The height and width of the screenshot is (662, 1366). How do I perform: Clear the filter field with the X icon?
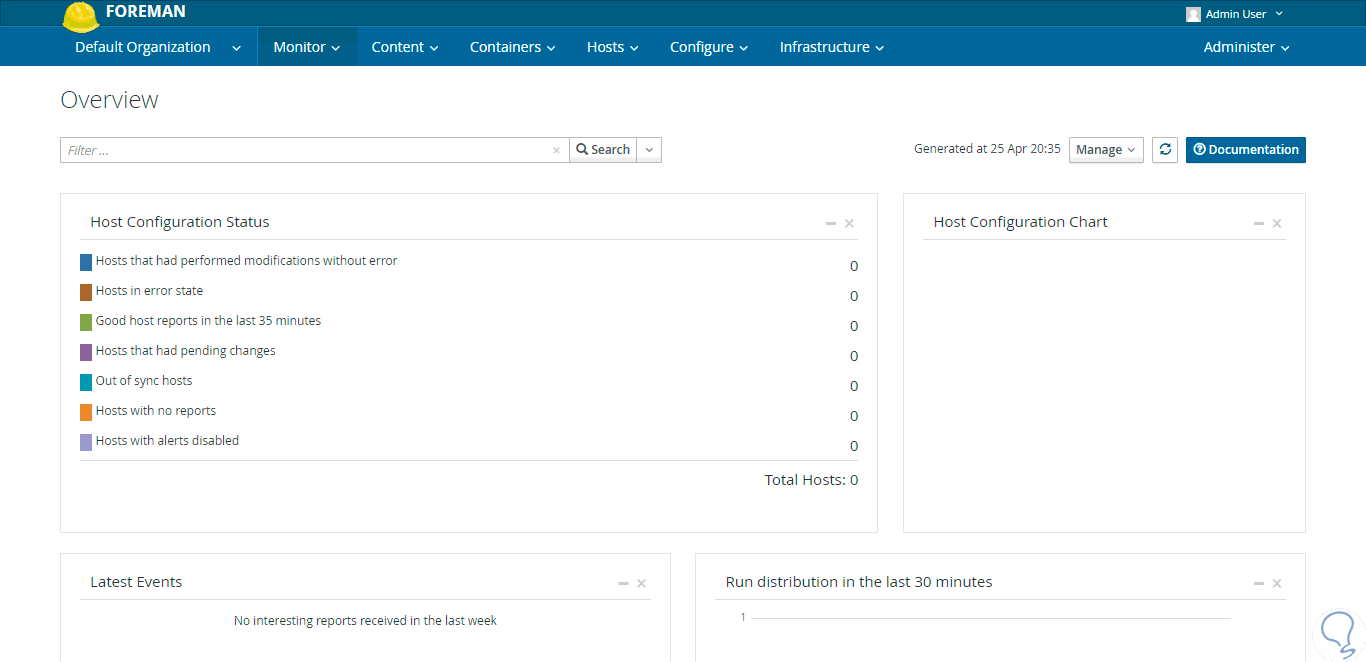point(556,151)
